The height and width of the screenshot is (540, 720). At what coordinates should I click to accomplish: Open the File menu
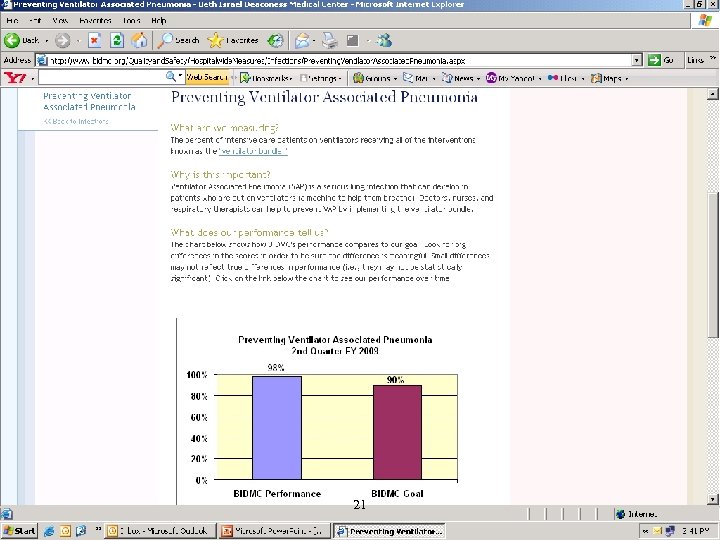coord(12,21)
